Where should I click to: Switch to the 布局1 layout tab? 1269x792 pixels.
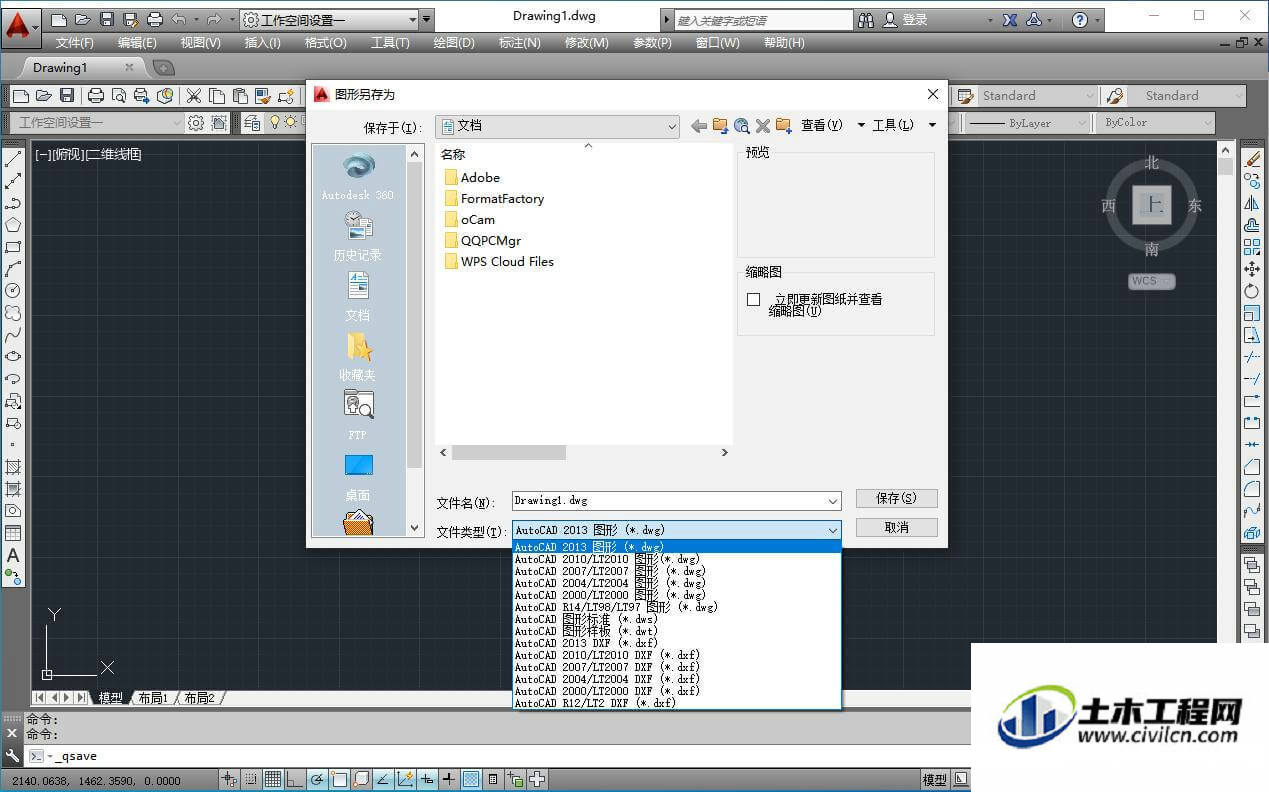153,698
